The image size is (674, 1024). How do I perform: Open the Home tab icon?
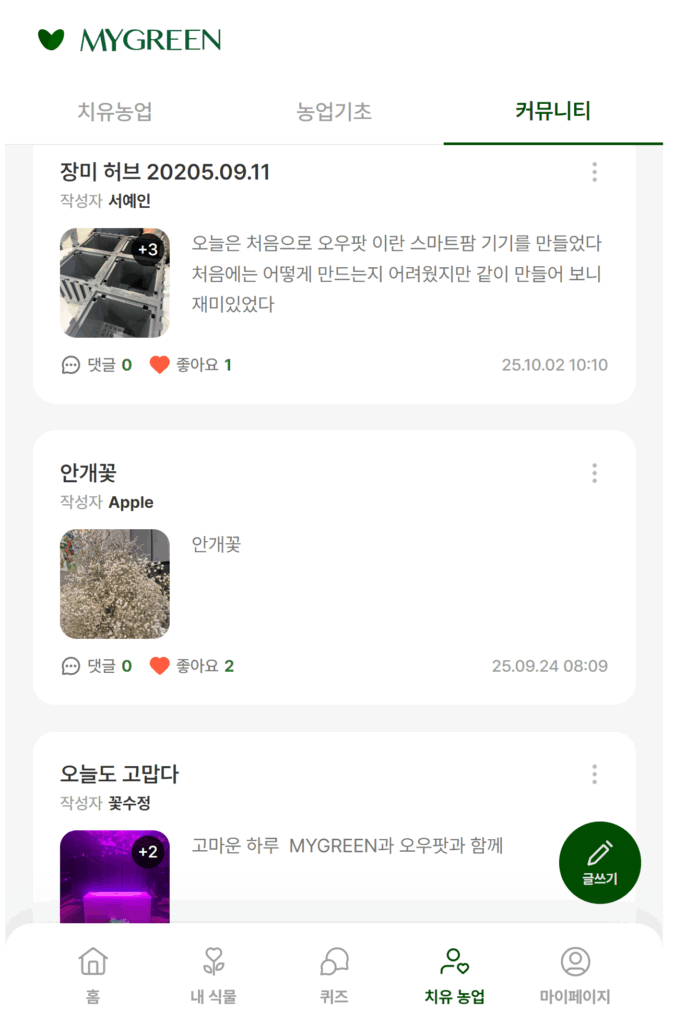point(93,962)
